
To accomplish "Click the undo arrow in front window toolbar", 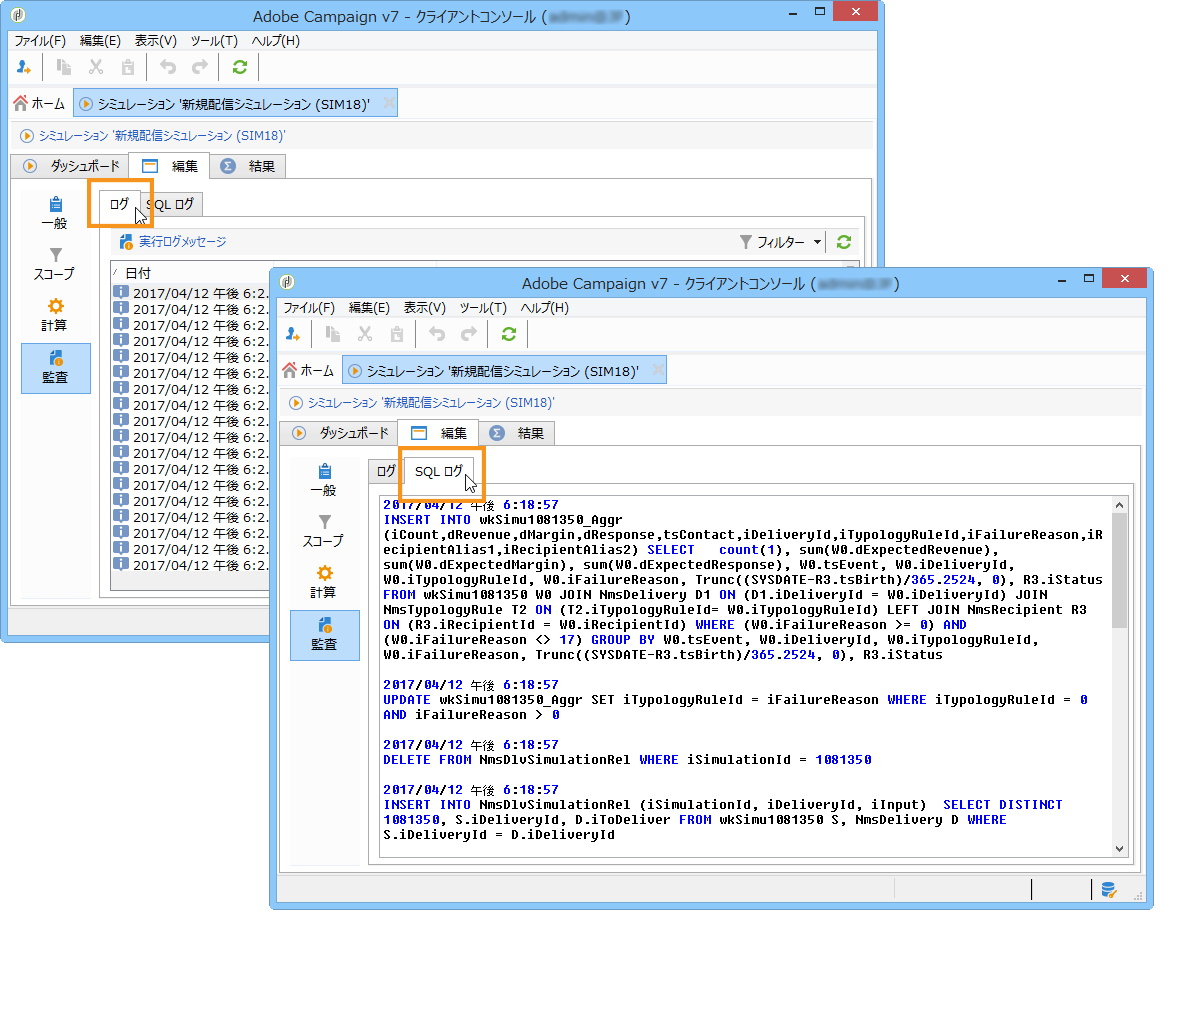I will pos(437,334).
